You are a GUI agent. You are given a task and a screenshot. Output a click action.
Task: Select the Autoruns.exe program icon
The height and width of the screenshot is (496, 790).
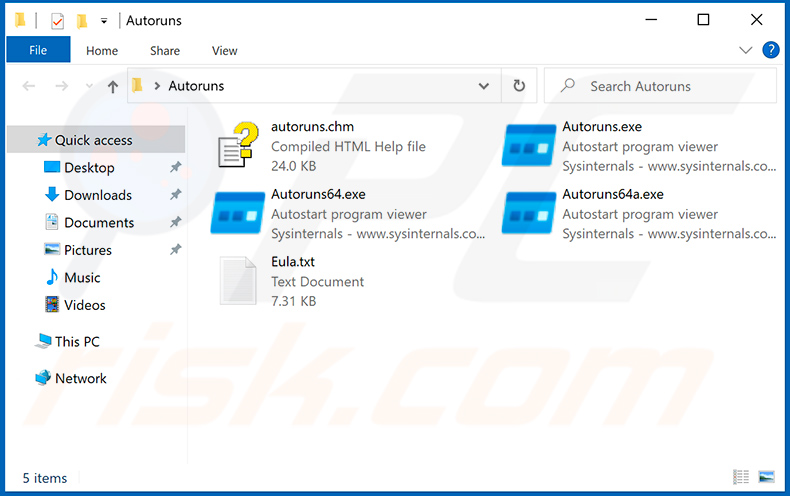tap(529, 145)
